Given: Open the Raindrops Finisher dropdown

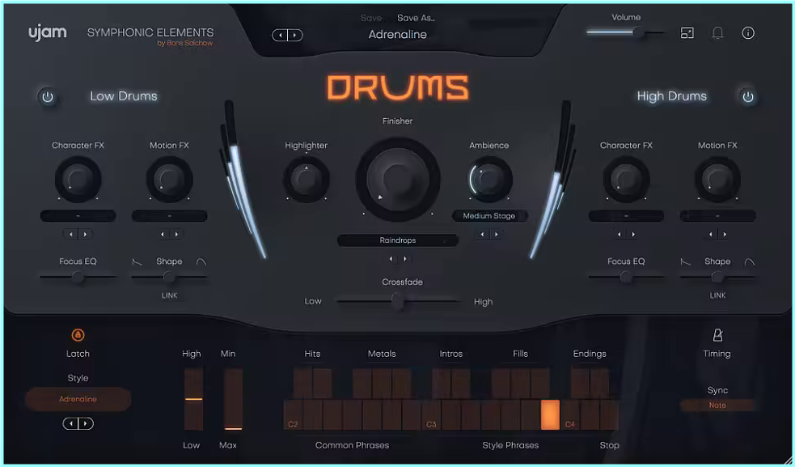Looking at the screenshot, I should [398, 240].
